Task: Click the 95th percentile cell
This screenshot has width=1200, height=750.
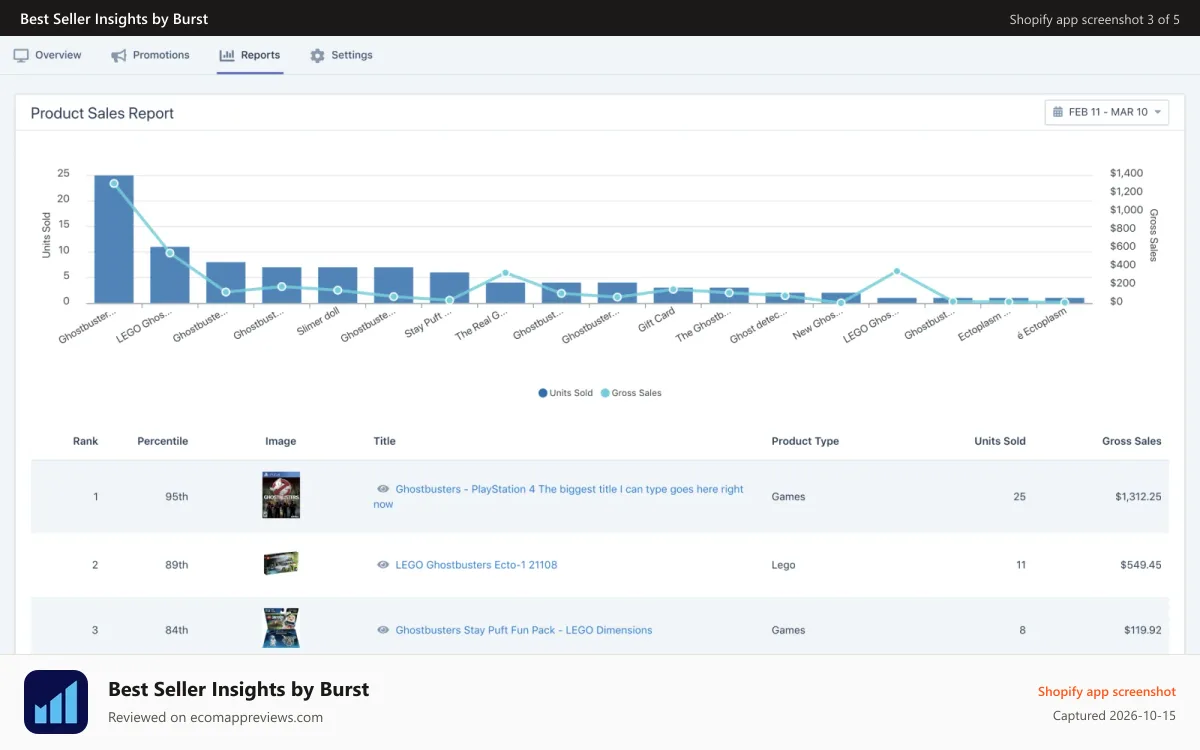Action: click(177, 497)
